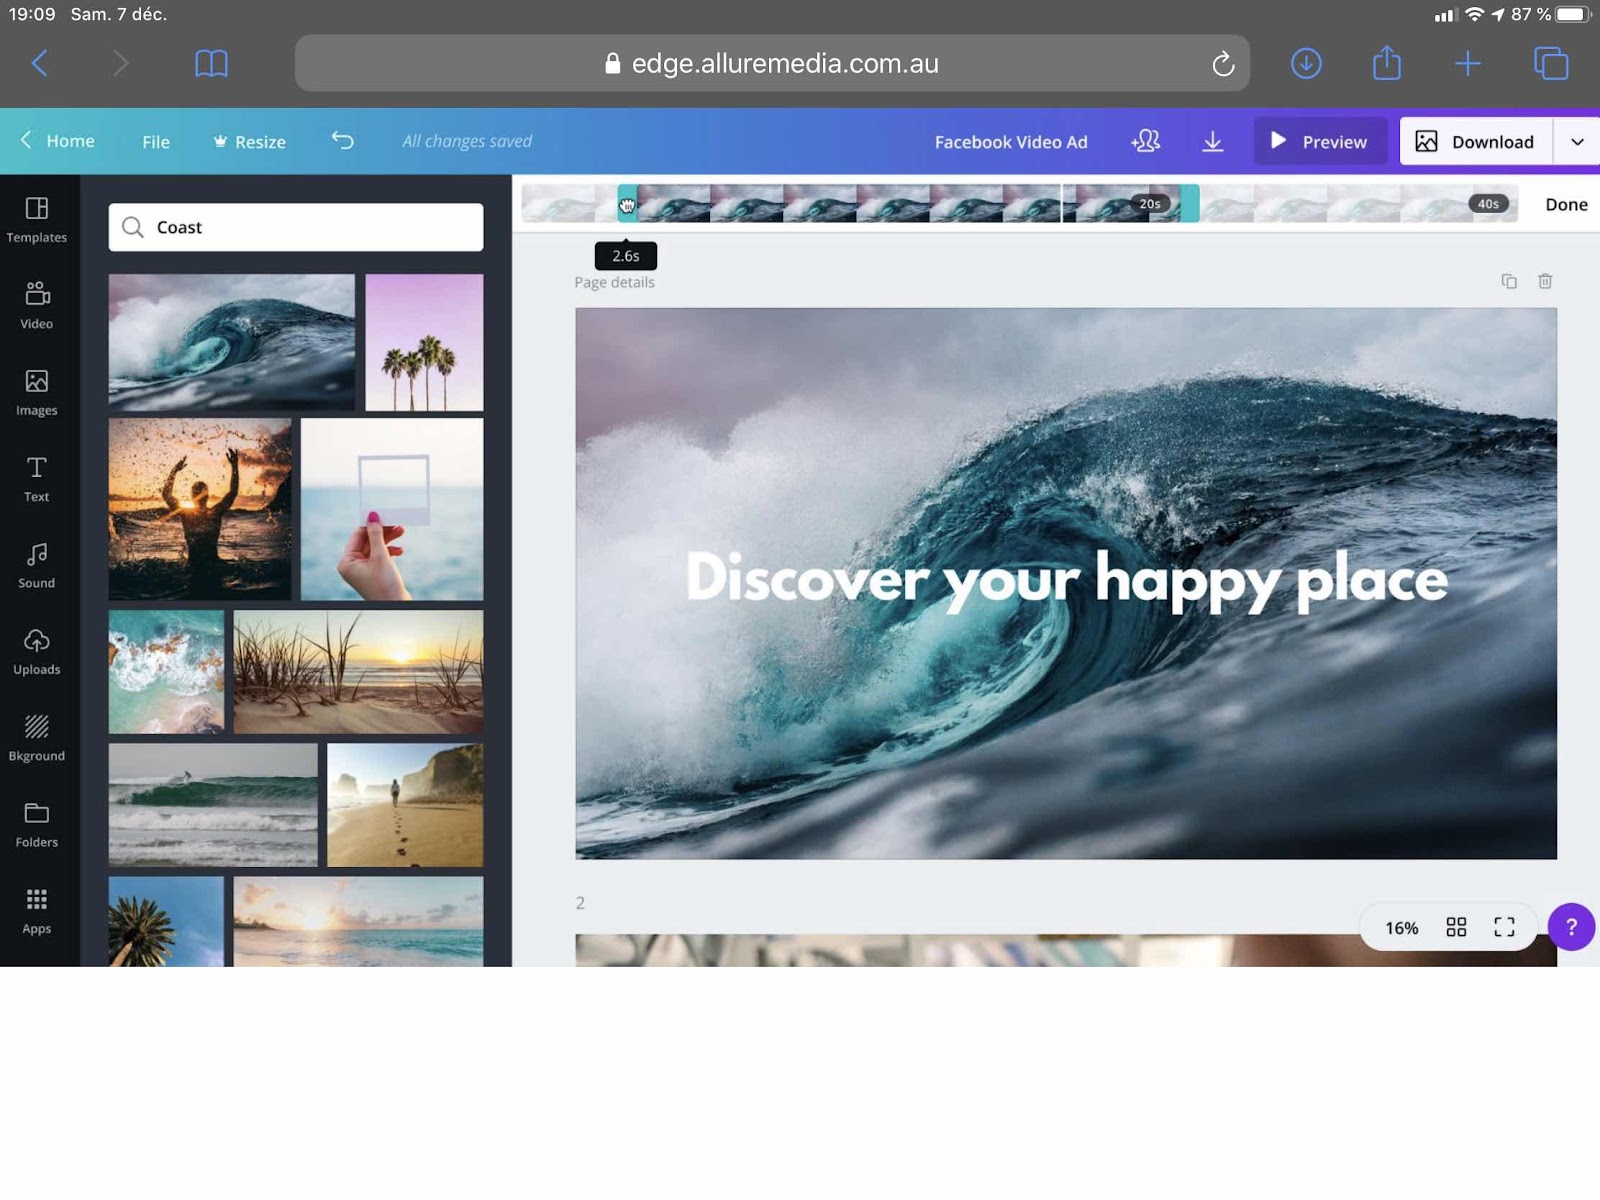Click the undo arrow icon

(343, 141)
